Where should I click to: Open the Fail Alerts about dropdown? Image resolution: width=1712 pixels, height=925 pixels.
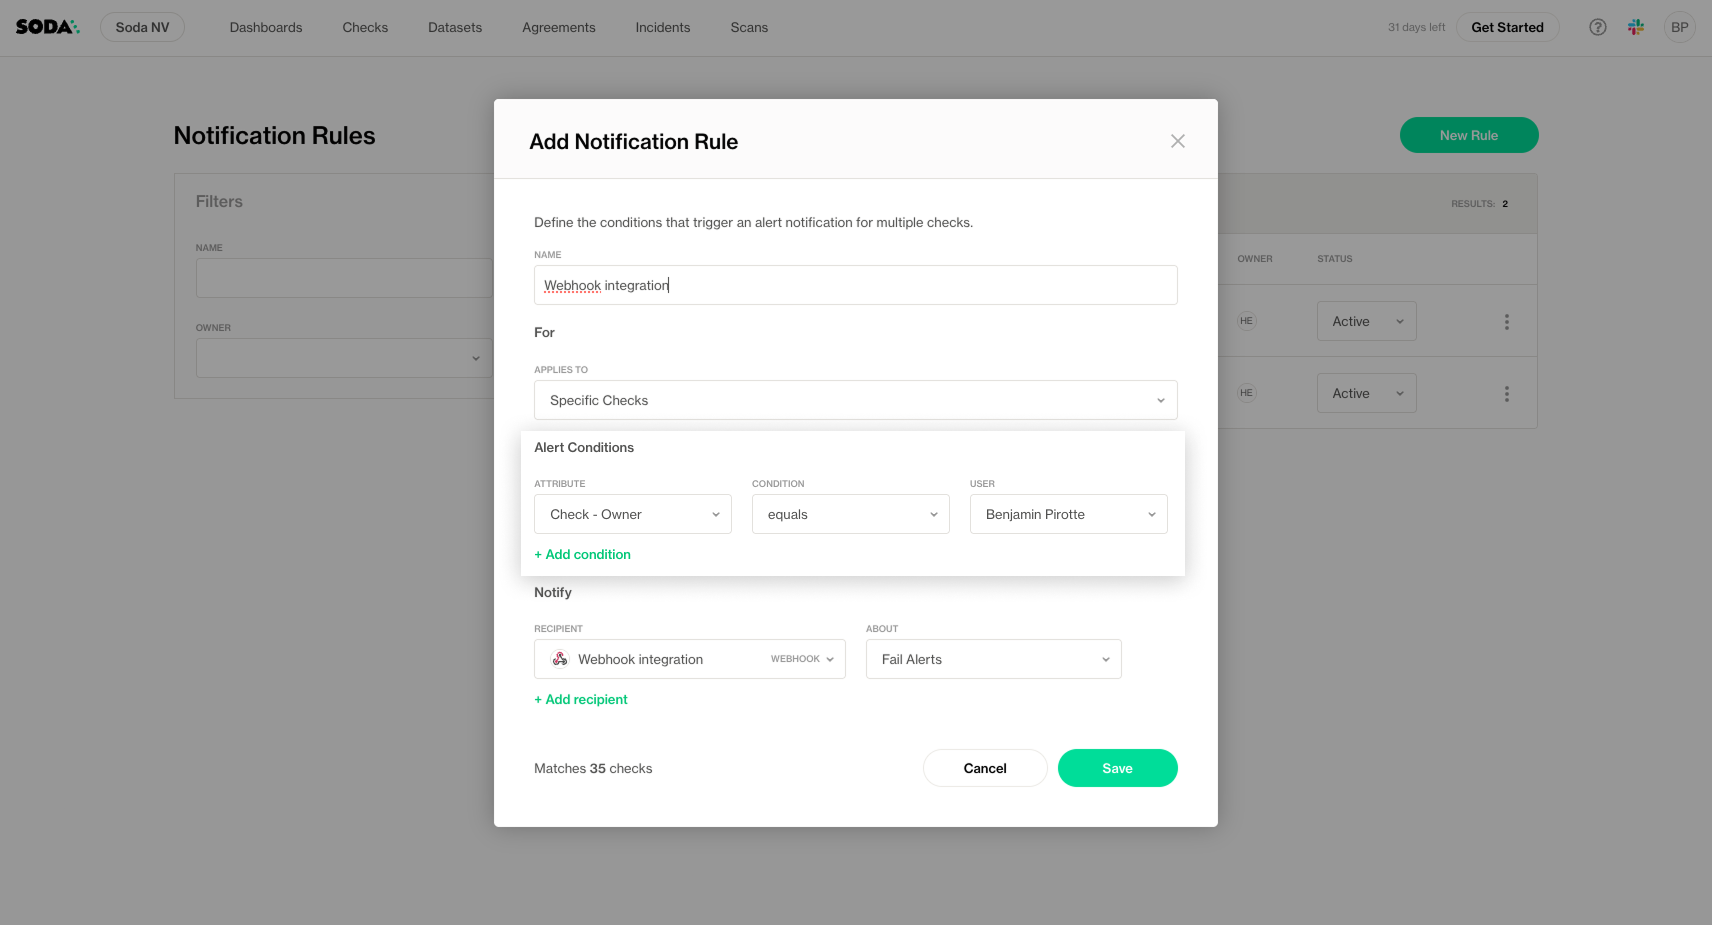[993, 659]
